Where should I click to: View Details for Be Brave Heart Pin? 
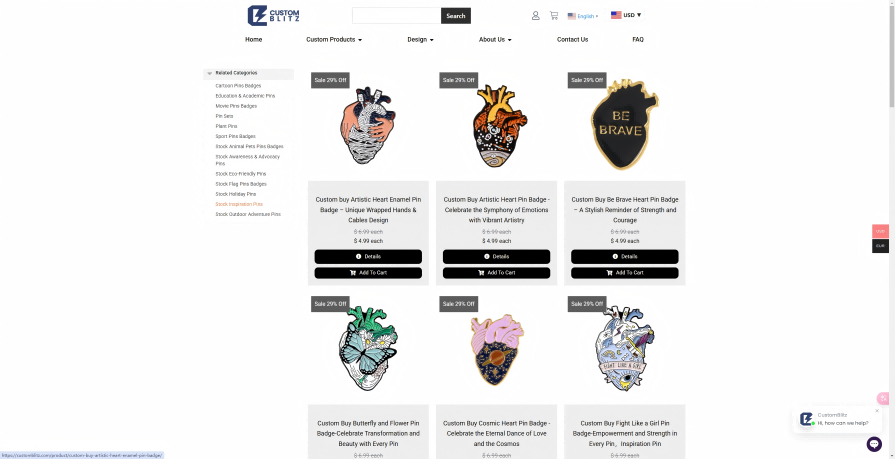click(624, 256)
